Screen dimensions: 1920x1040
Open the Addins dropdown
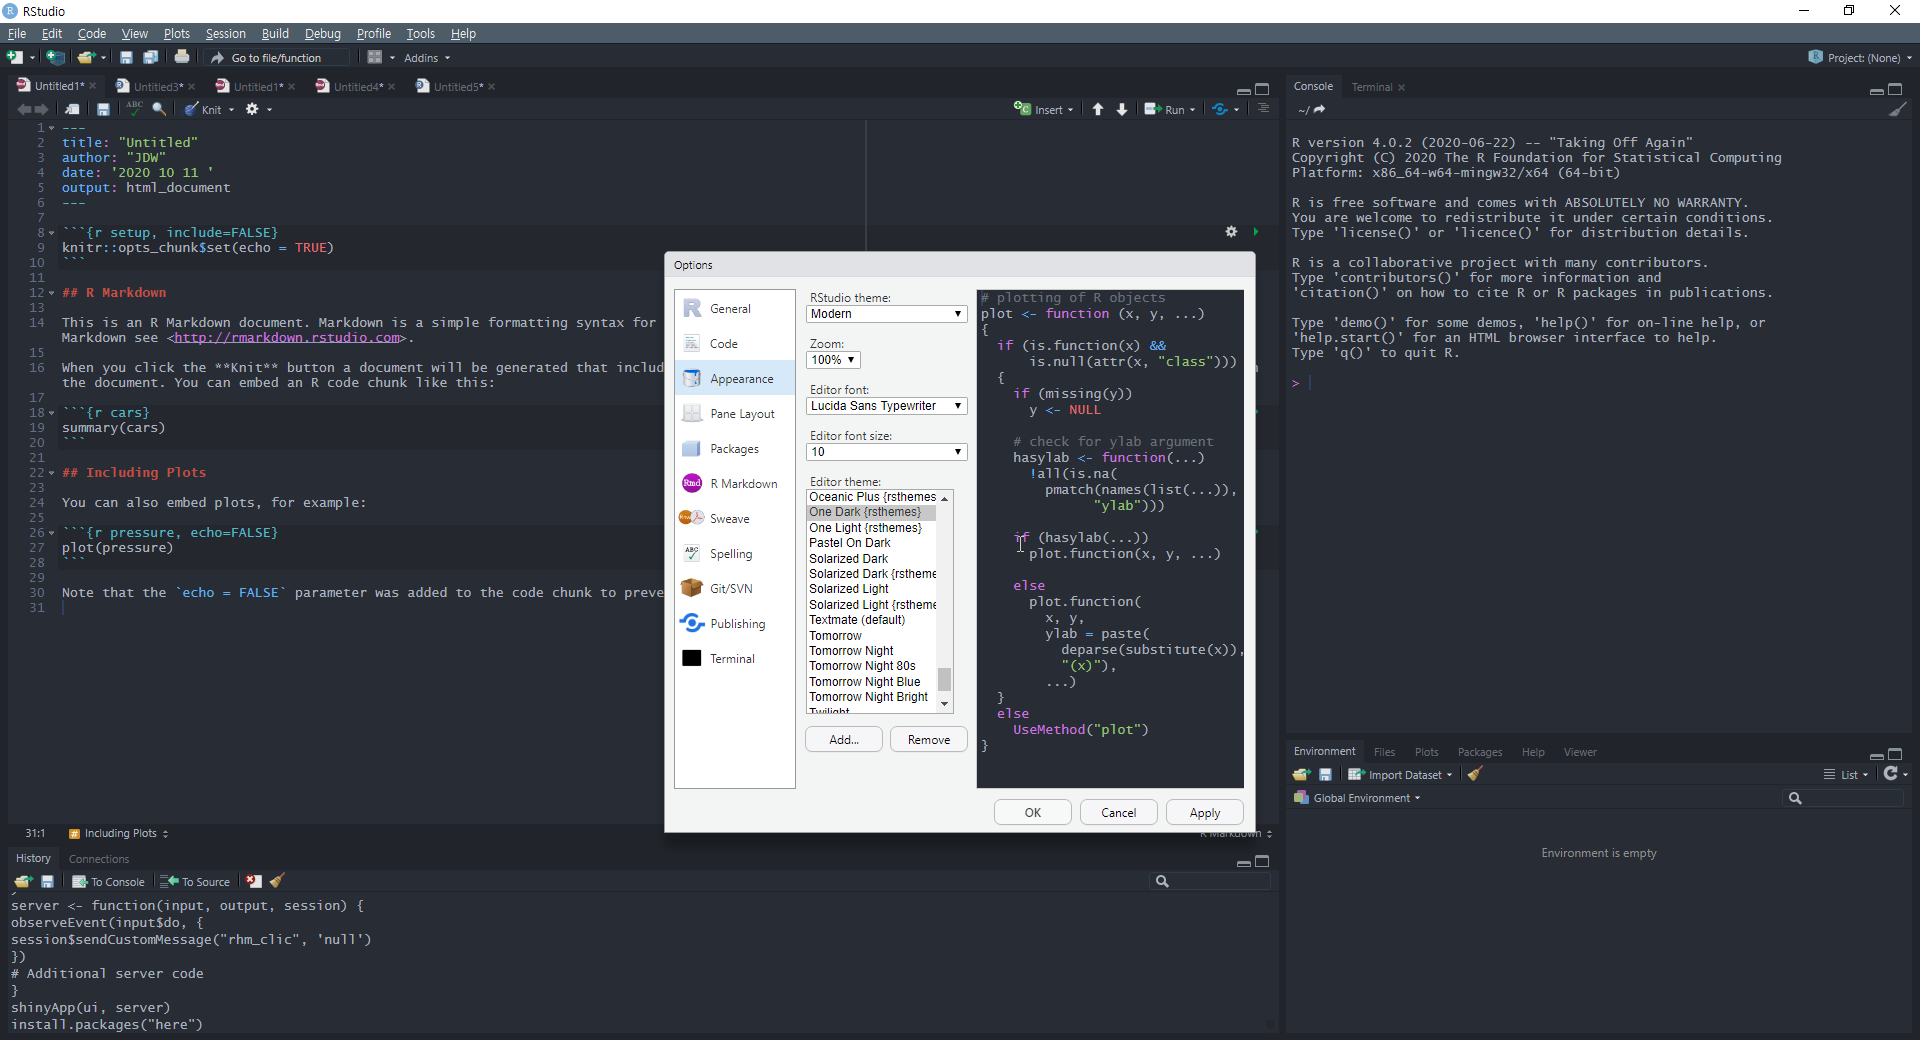pyautogui.click(x=427, y=58)
